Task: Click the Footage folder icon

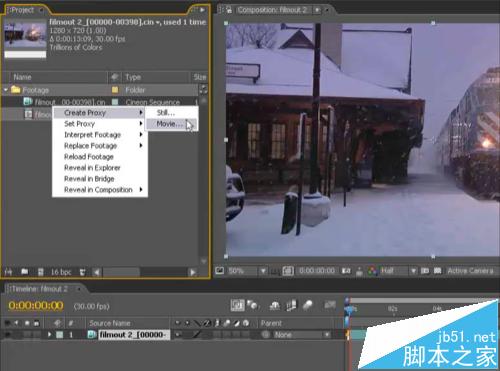Action: coord(16,90)
